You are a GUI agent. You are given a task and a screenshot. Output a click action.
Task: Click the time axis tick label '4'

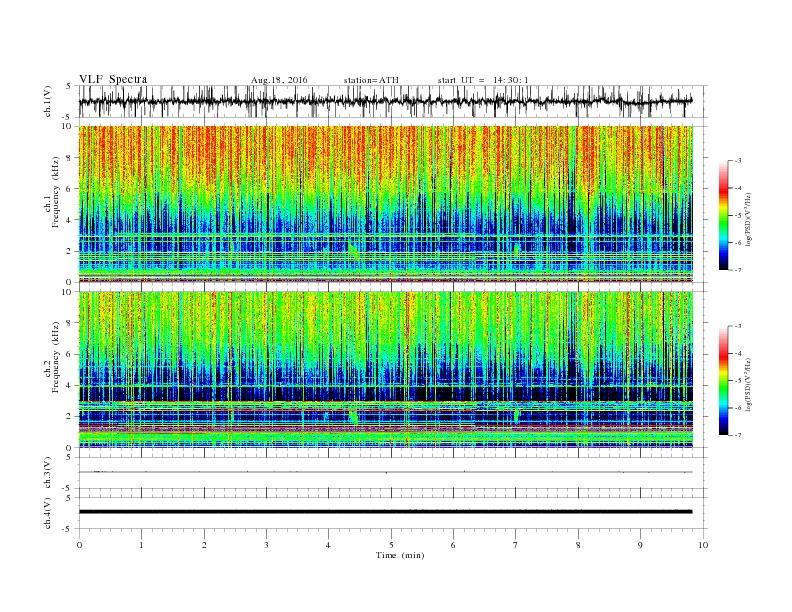tap(328, 545)
